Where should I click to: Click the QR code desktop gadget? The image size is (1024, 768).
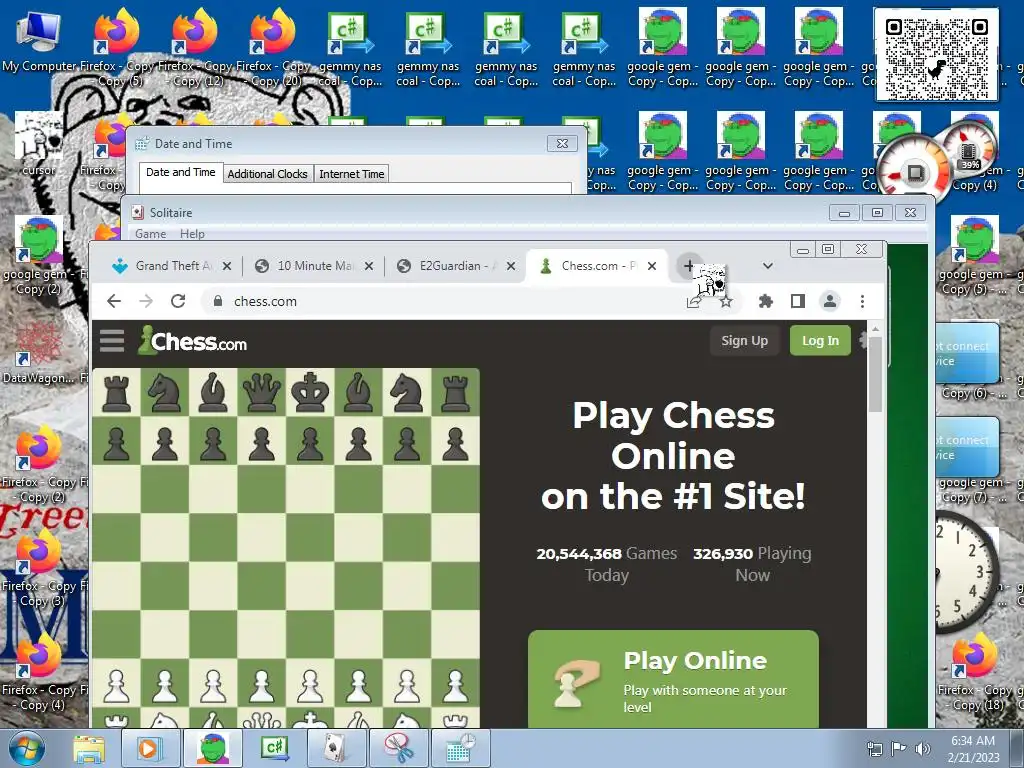pyautogui.click(x=936, y=54)
